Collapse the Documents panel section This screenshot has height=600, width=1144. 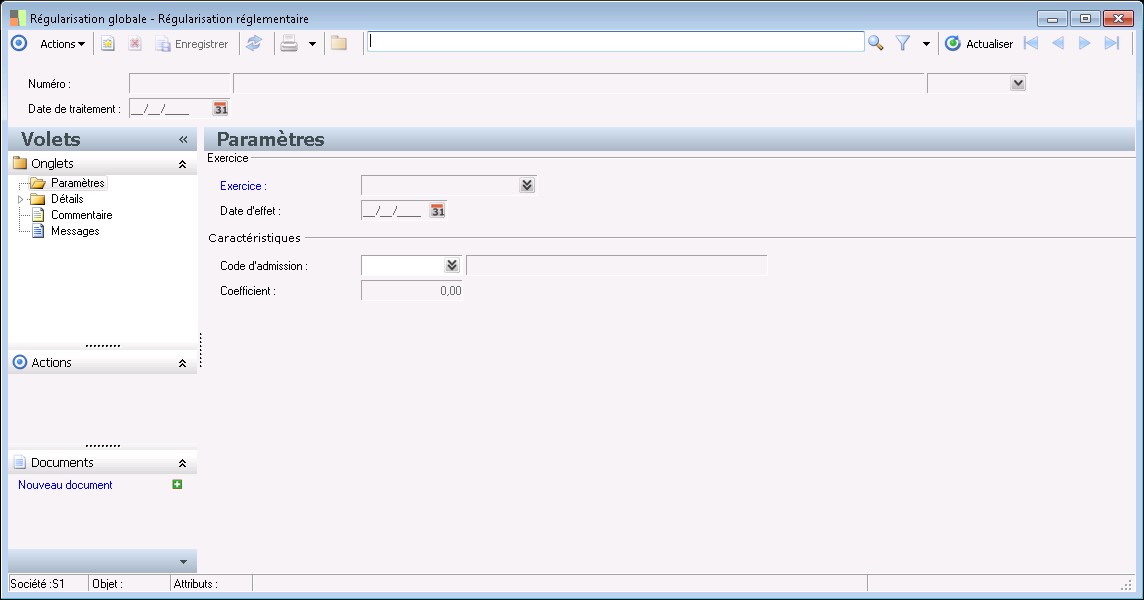tap(182, 463)
